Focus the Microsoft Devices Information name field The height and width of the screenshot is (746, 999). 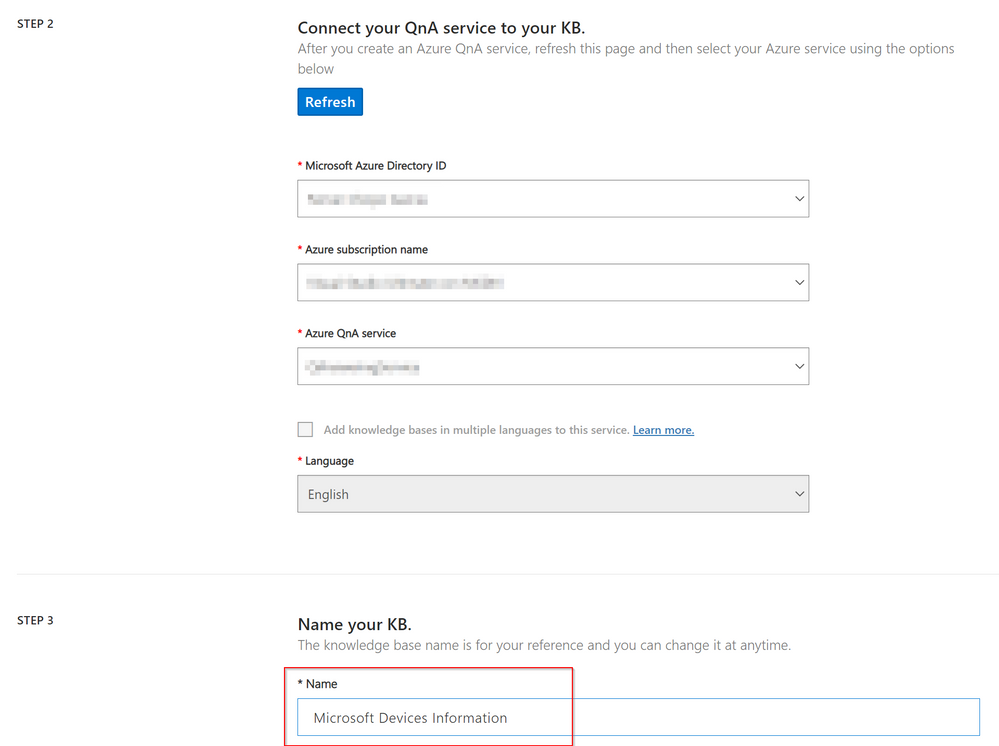[638, 718]
